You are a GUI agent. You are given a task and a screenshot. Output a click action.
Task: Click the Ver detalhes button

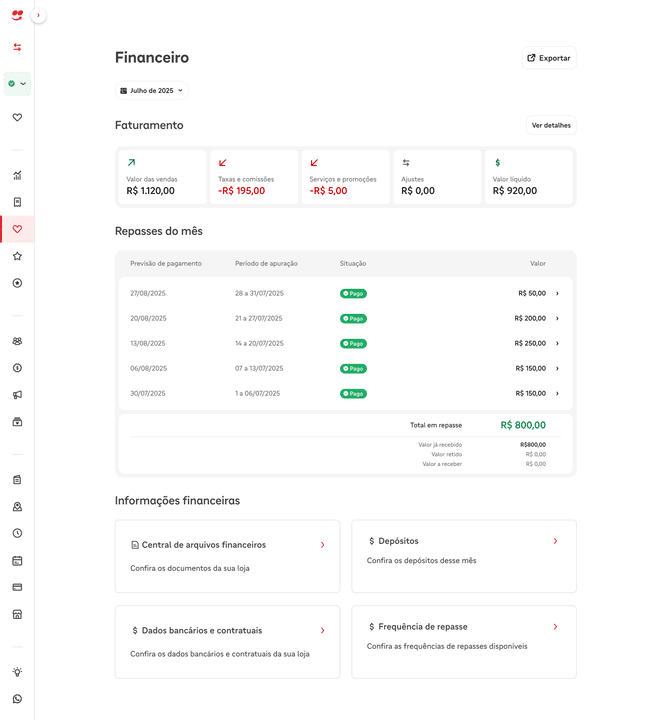coord(551,126)
